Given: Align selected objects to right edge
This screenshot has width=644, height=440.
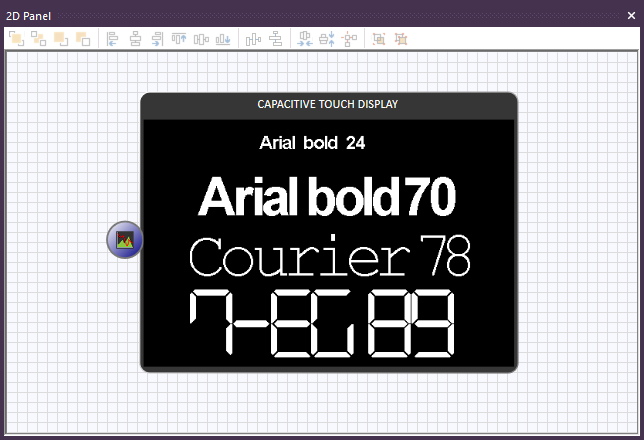Looking at the screenshot, I should pos(157,39).
